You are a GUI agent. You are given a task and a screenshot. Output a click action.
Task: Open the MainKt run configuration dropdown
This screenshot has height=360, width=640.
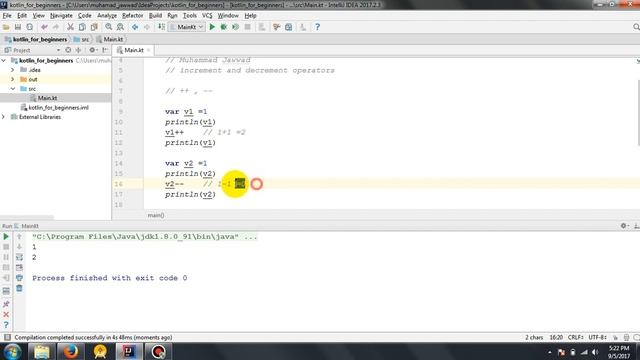click(186, 27)
